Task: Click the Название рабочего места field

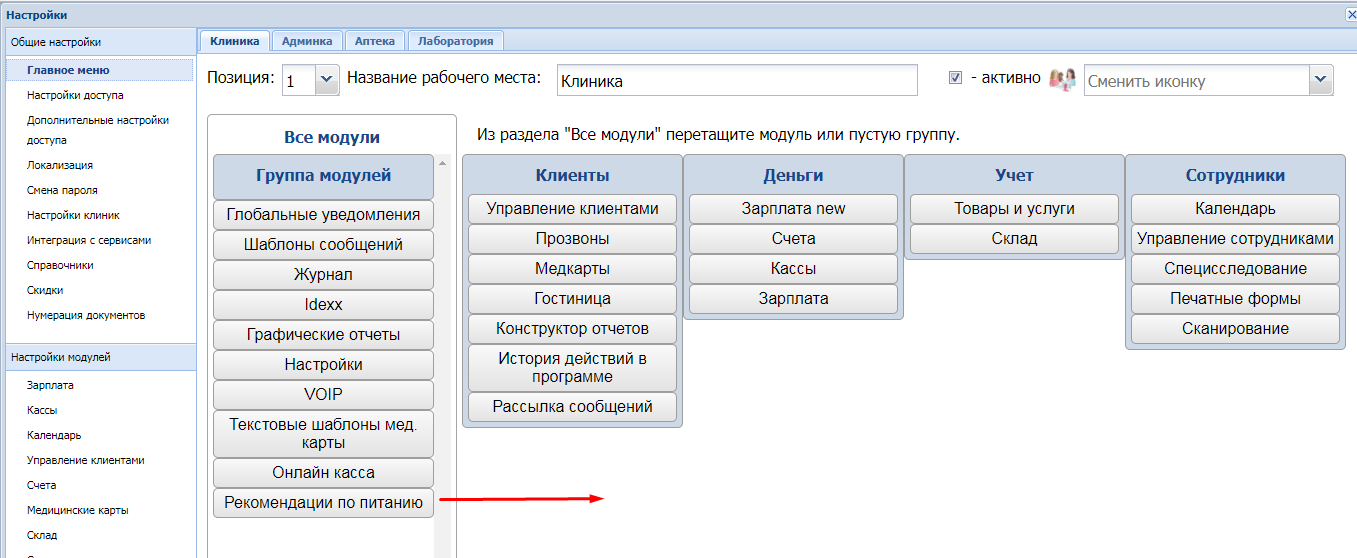Action: 736,81
